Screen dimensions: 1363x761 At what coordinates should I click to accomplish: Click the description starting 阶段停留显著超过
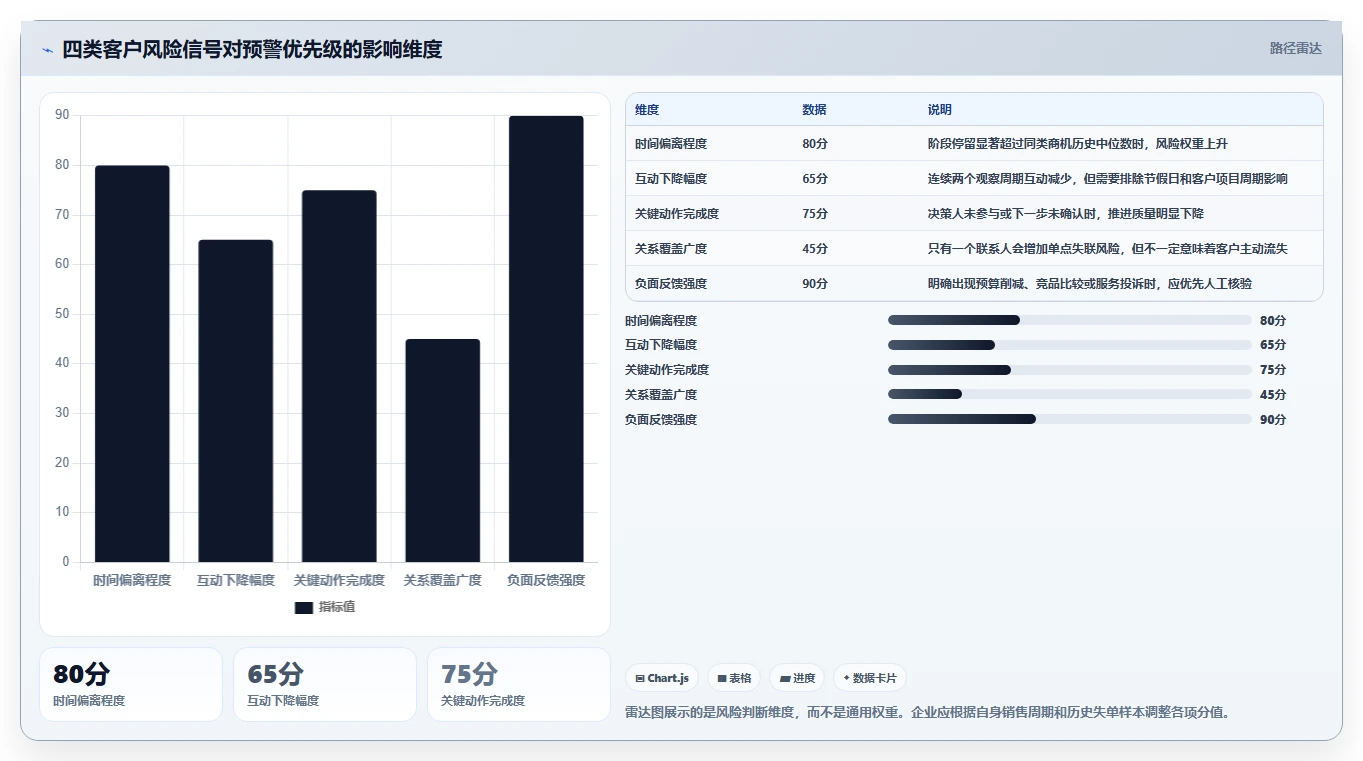(x=1078, y=144)
